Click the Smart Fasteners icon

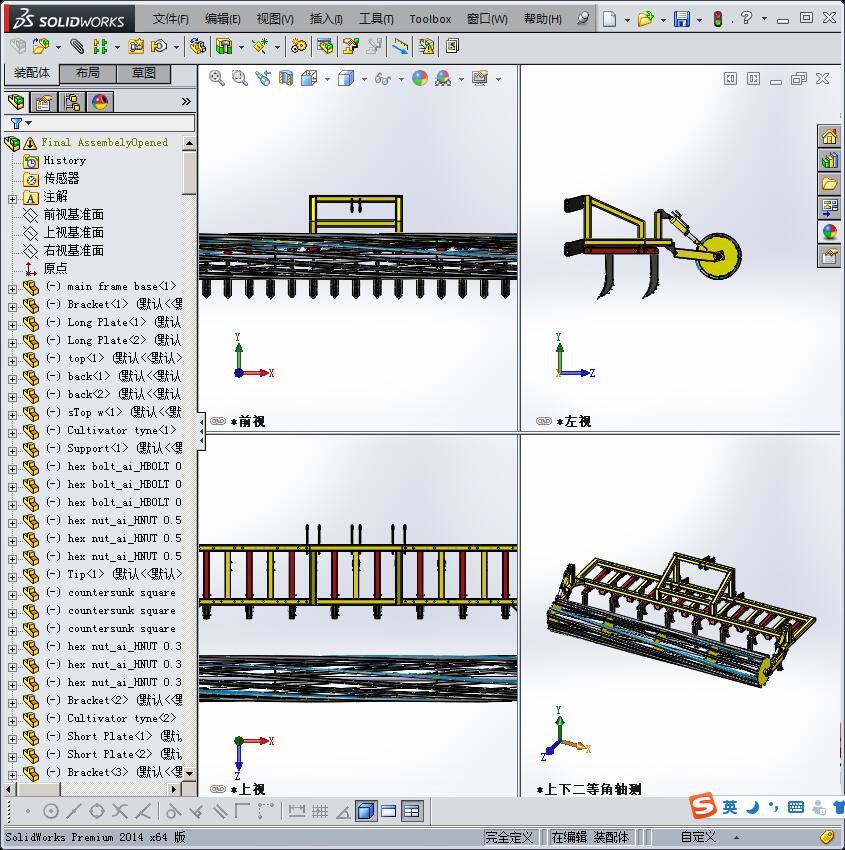[x=136, y=47]
